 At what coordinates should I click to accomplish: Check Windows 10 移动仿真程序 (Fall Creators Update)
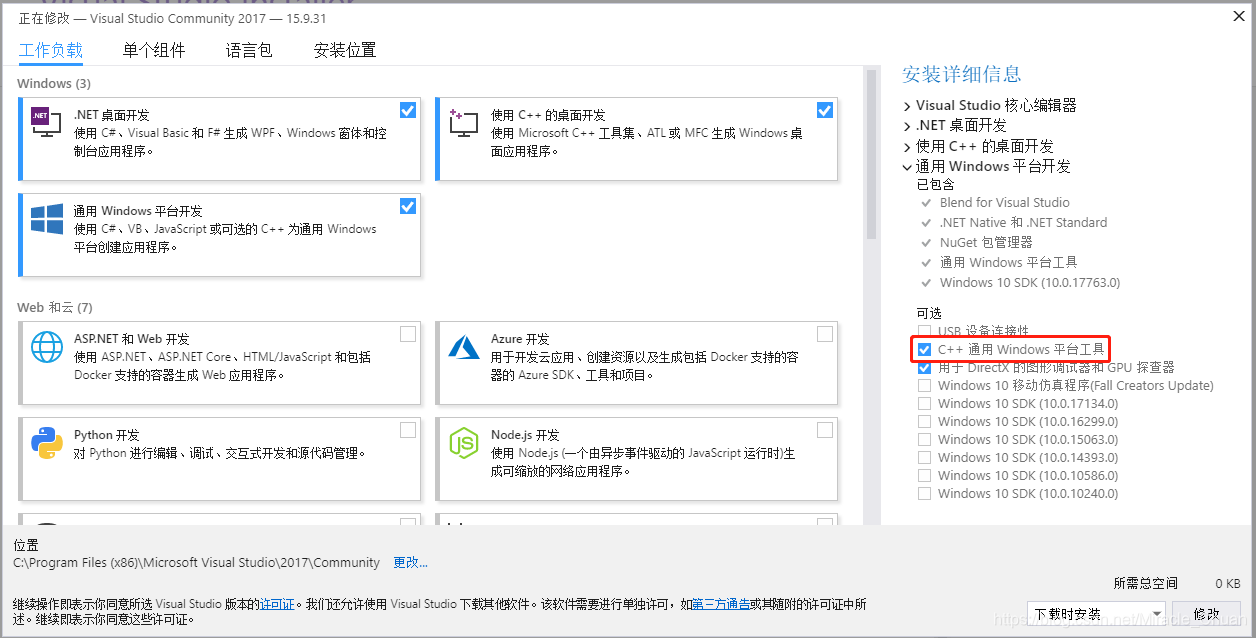[924, 386]
